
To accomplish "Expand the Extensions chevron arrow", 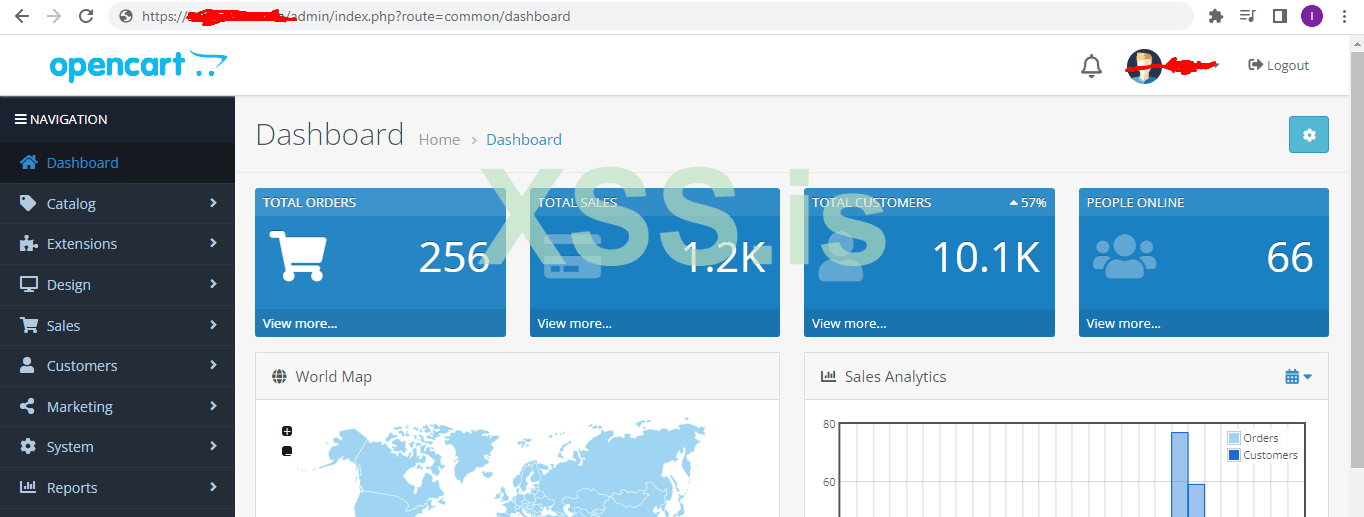I will click(213, 243).
